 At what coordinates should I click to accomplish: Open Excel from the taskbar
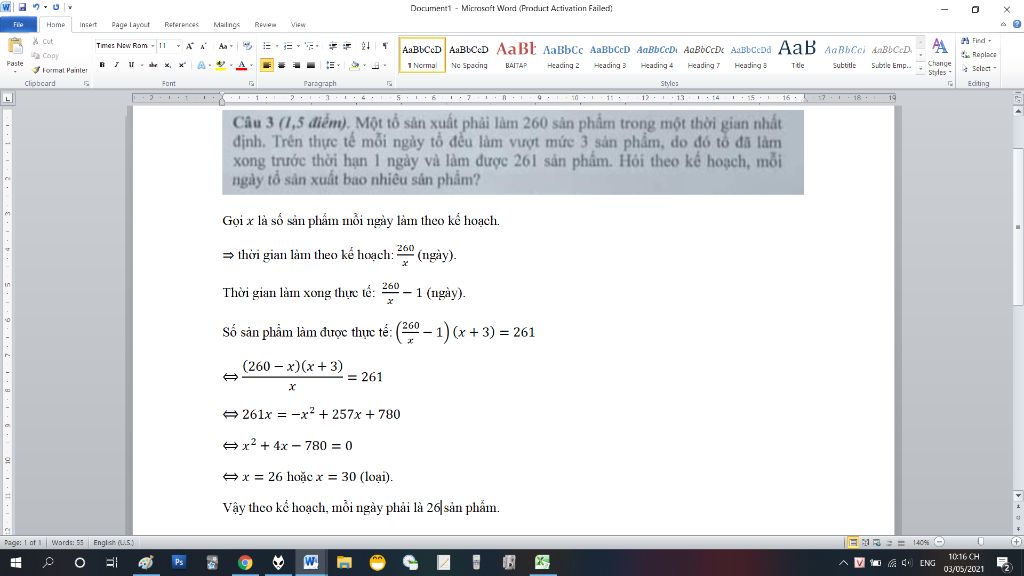tap(542, 562)
